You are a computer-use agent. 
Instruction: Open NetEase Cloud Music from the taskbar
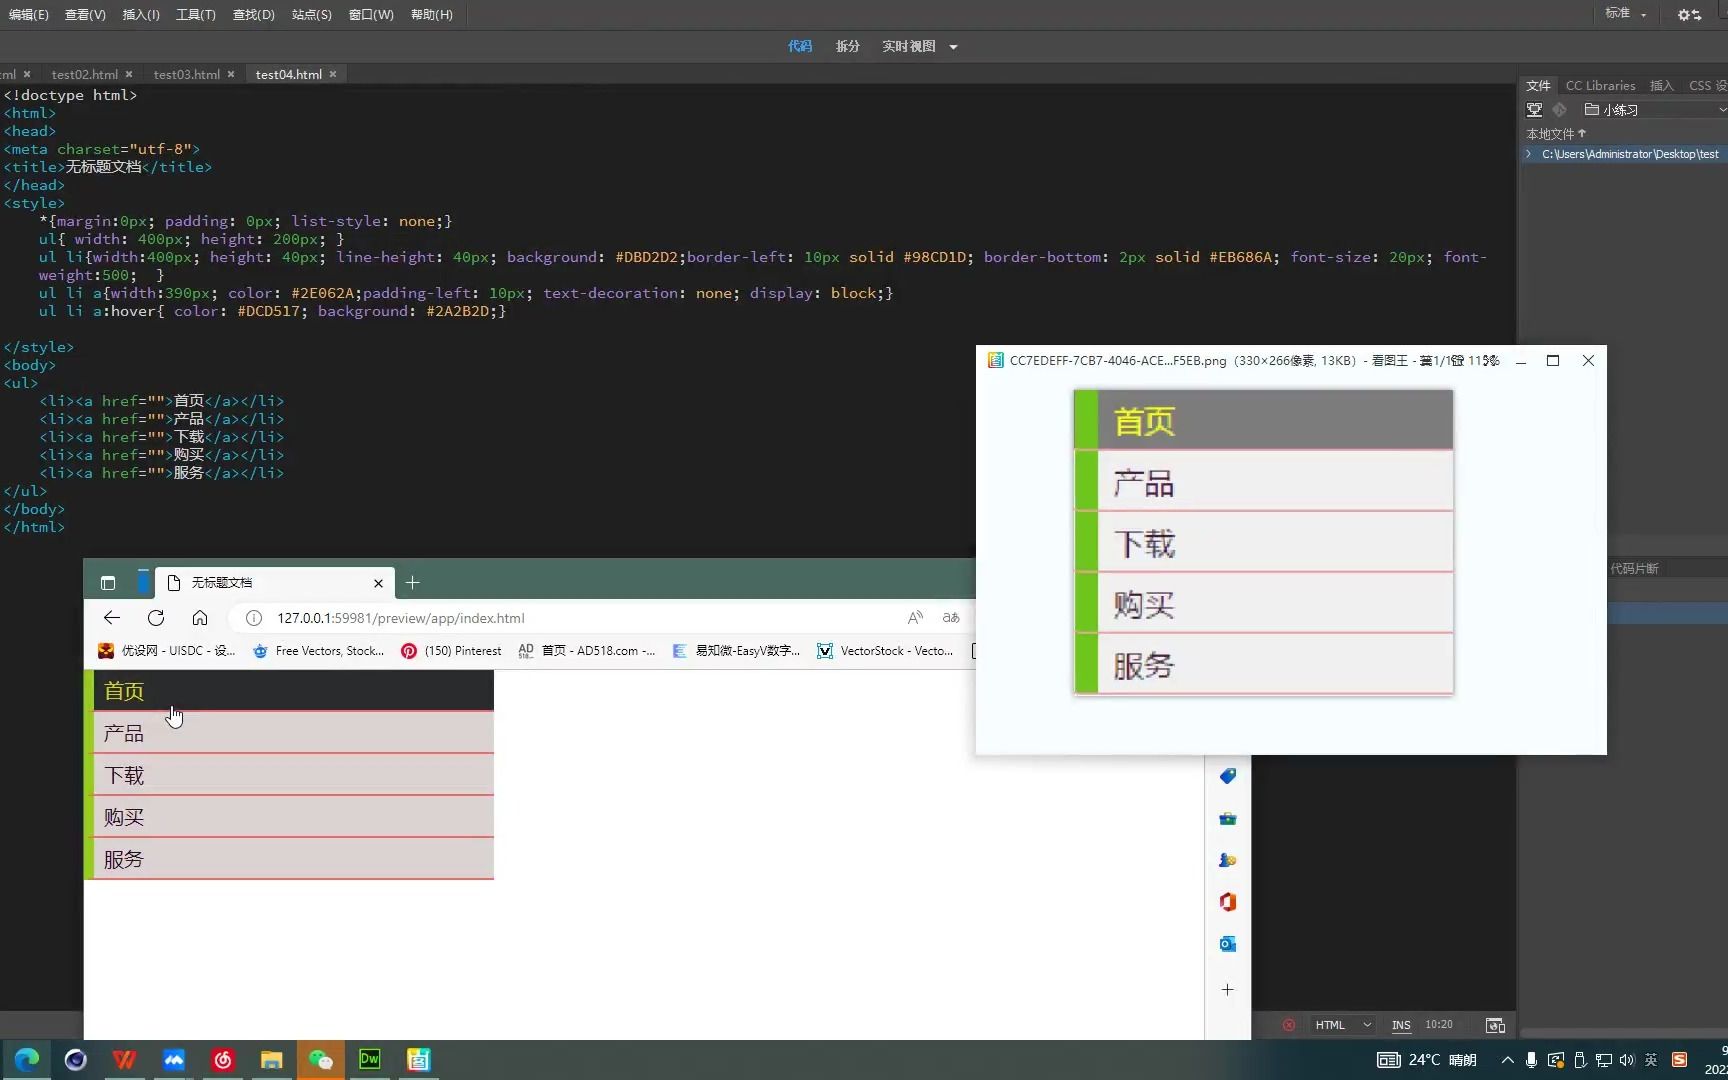222,1059
